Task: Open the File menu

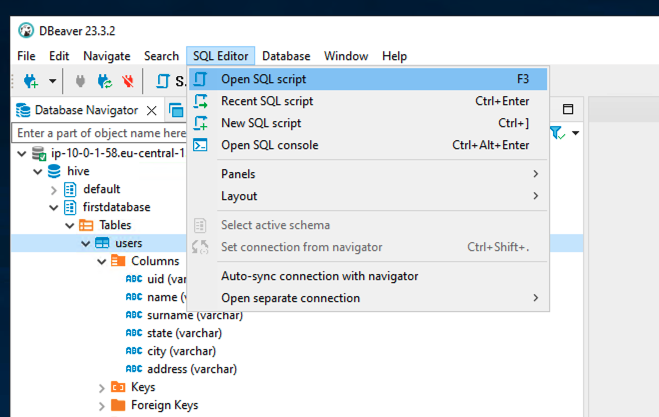Action: [26, 56]
